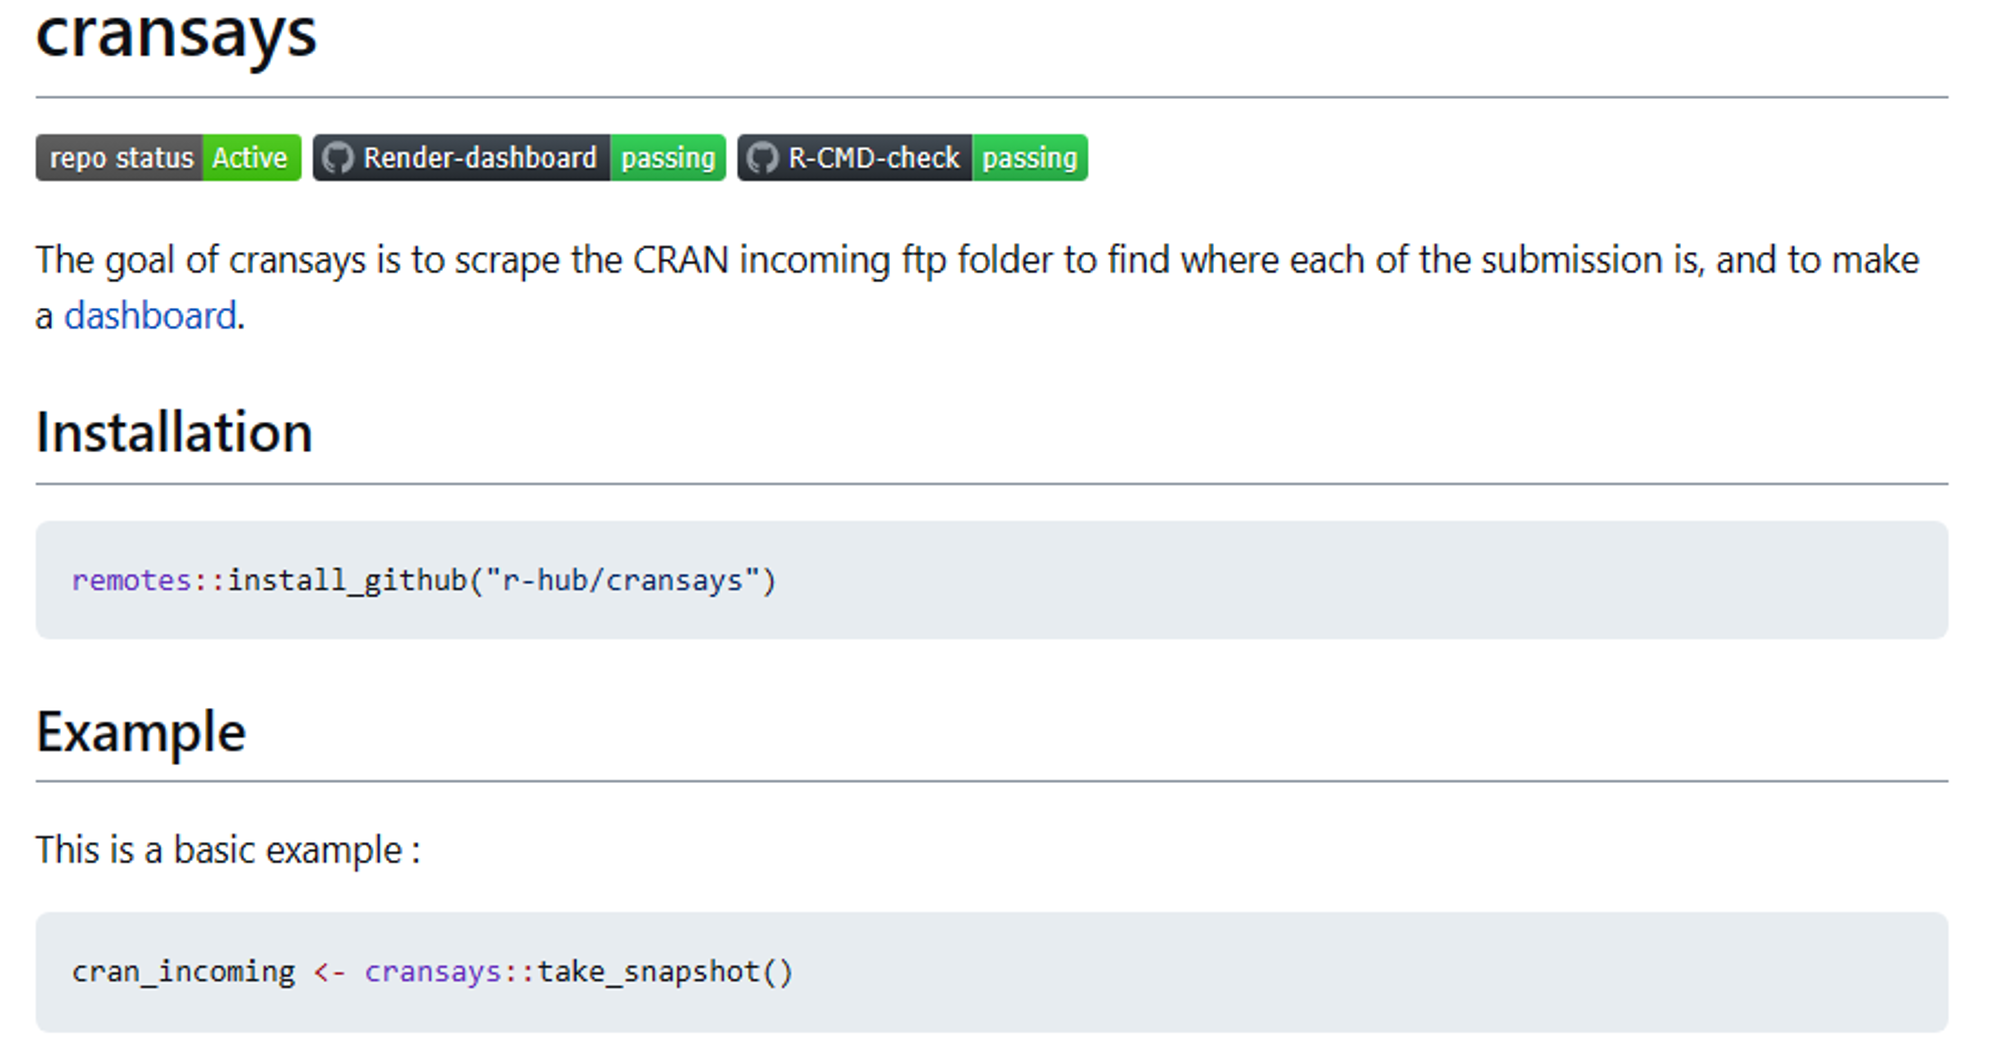Click the "r-hub/cransays" string in code
Screen dimensions: 2000x1064
[x=622, y=580]
